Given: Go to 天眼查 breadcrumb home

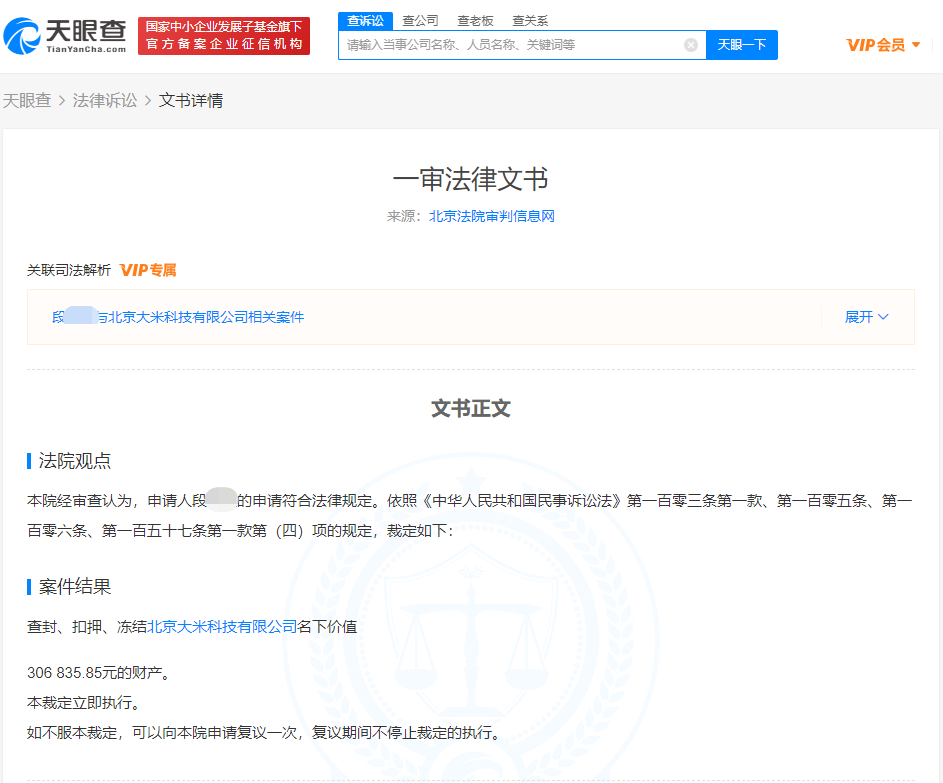Looking at the screenshot, I should [x=27, y=100].
